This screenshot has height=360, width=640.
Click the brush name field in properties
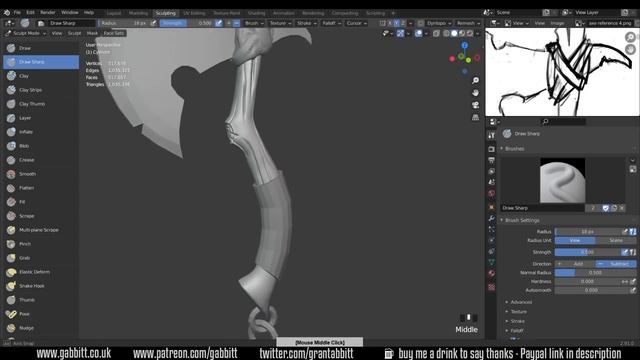pyautogui.click(x=543, y=208)
